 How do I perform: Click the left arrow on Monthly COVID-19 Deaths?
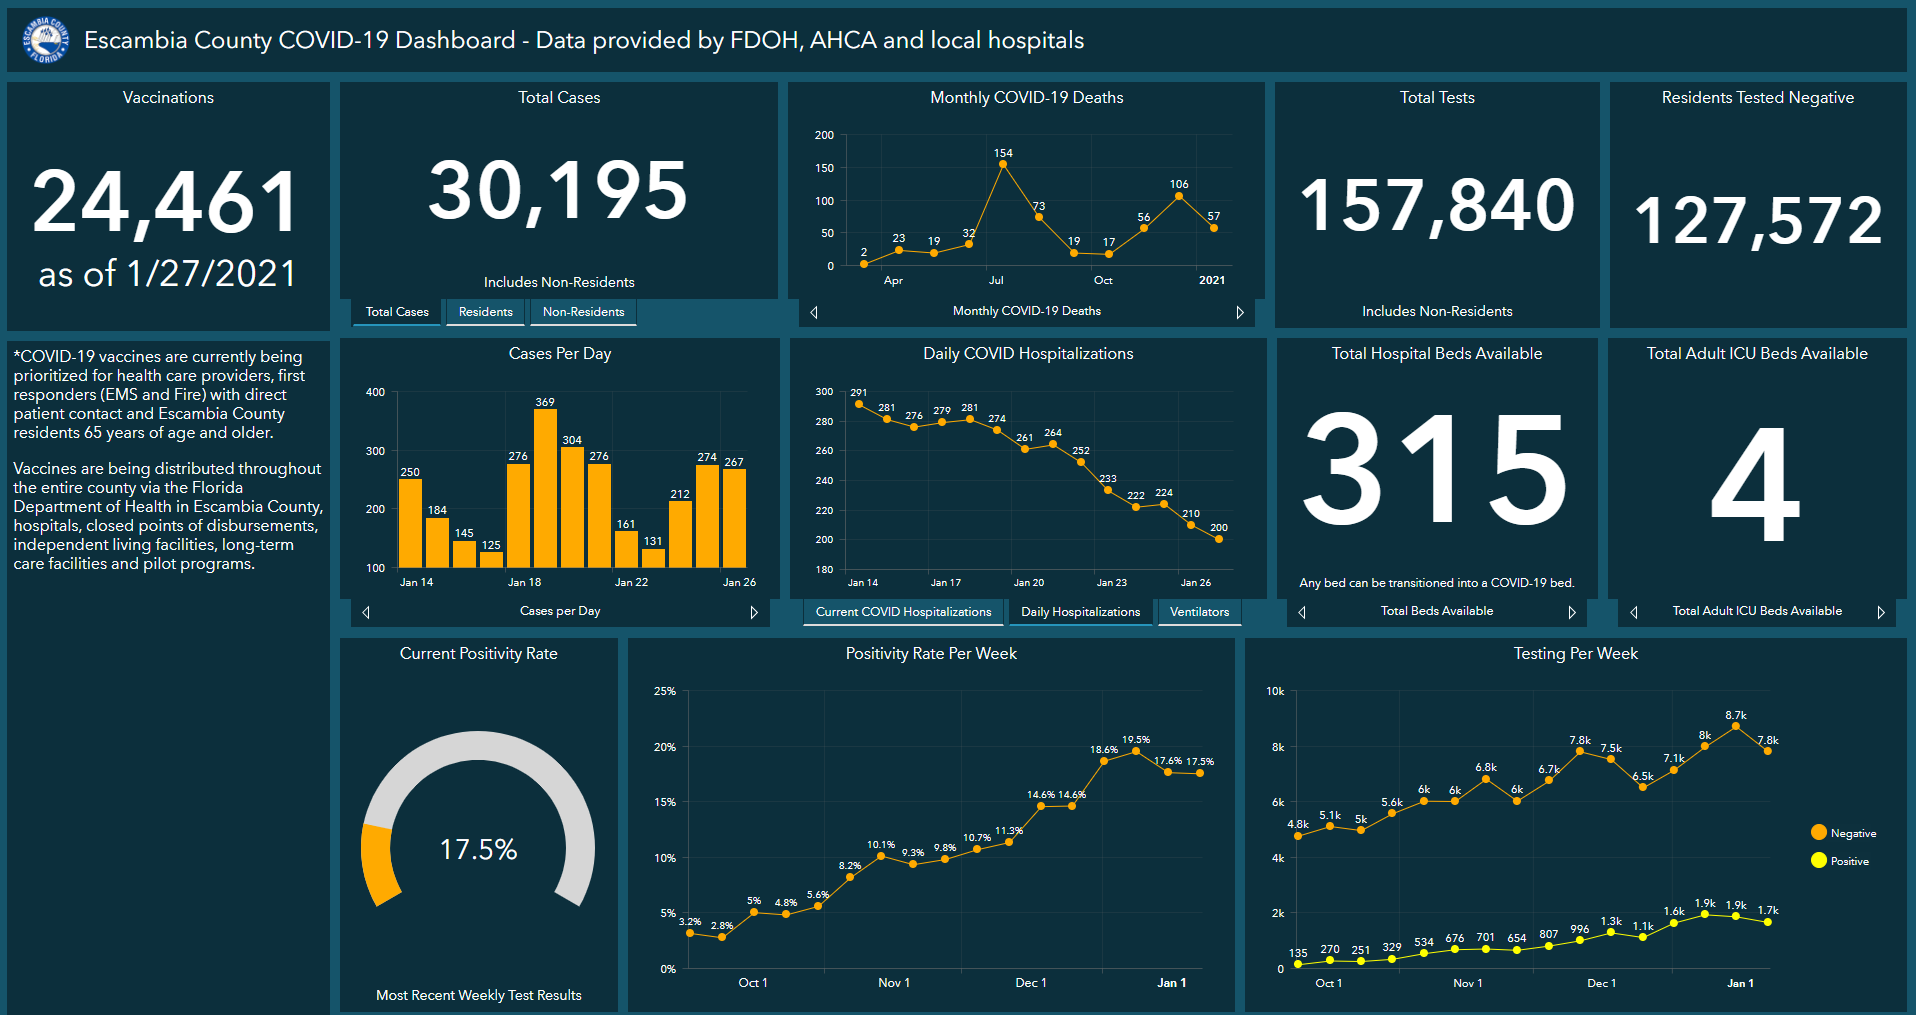click(813, 312)
